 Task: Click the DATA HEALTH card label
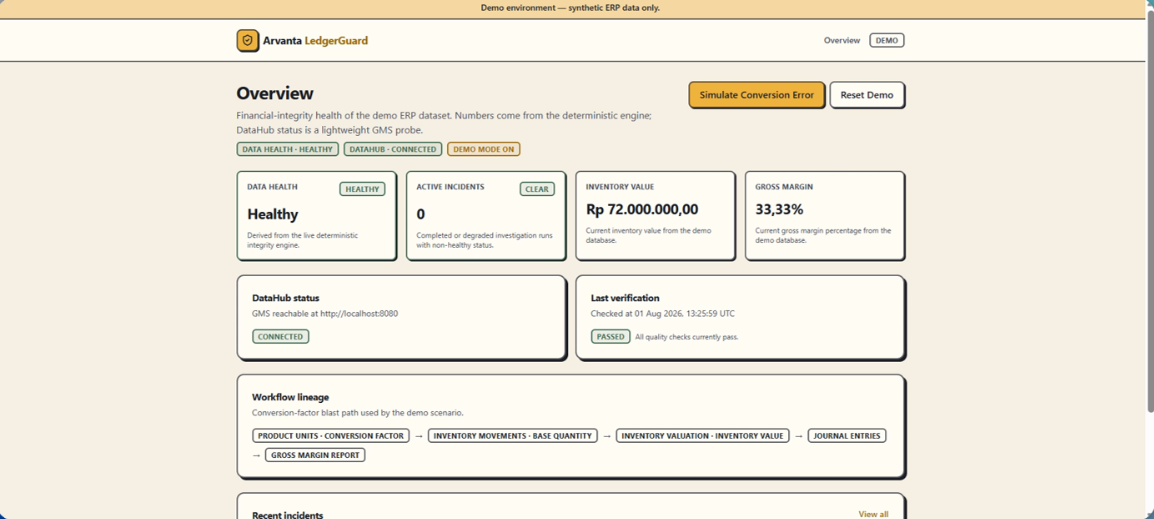pyautogui.click(x=272, y=187)
